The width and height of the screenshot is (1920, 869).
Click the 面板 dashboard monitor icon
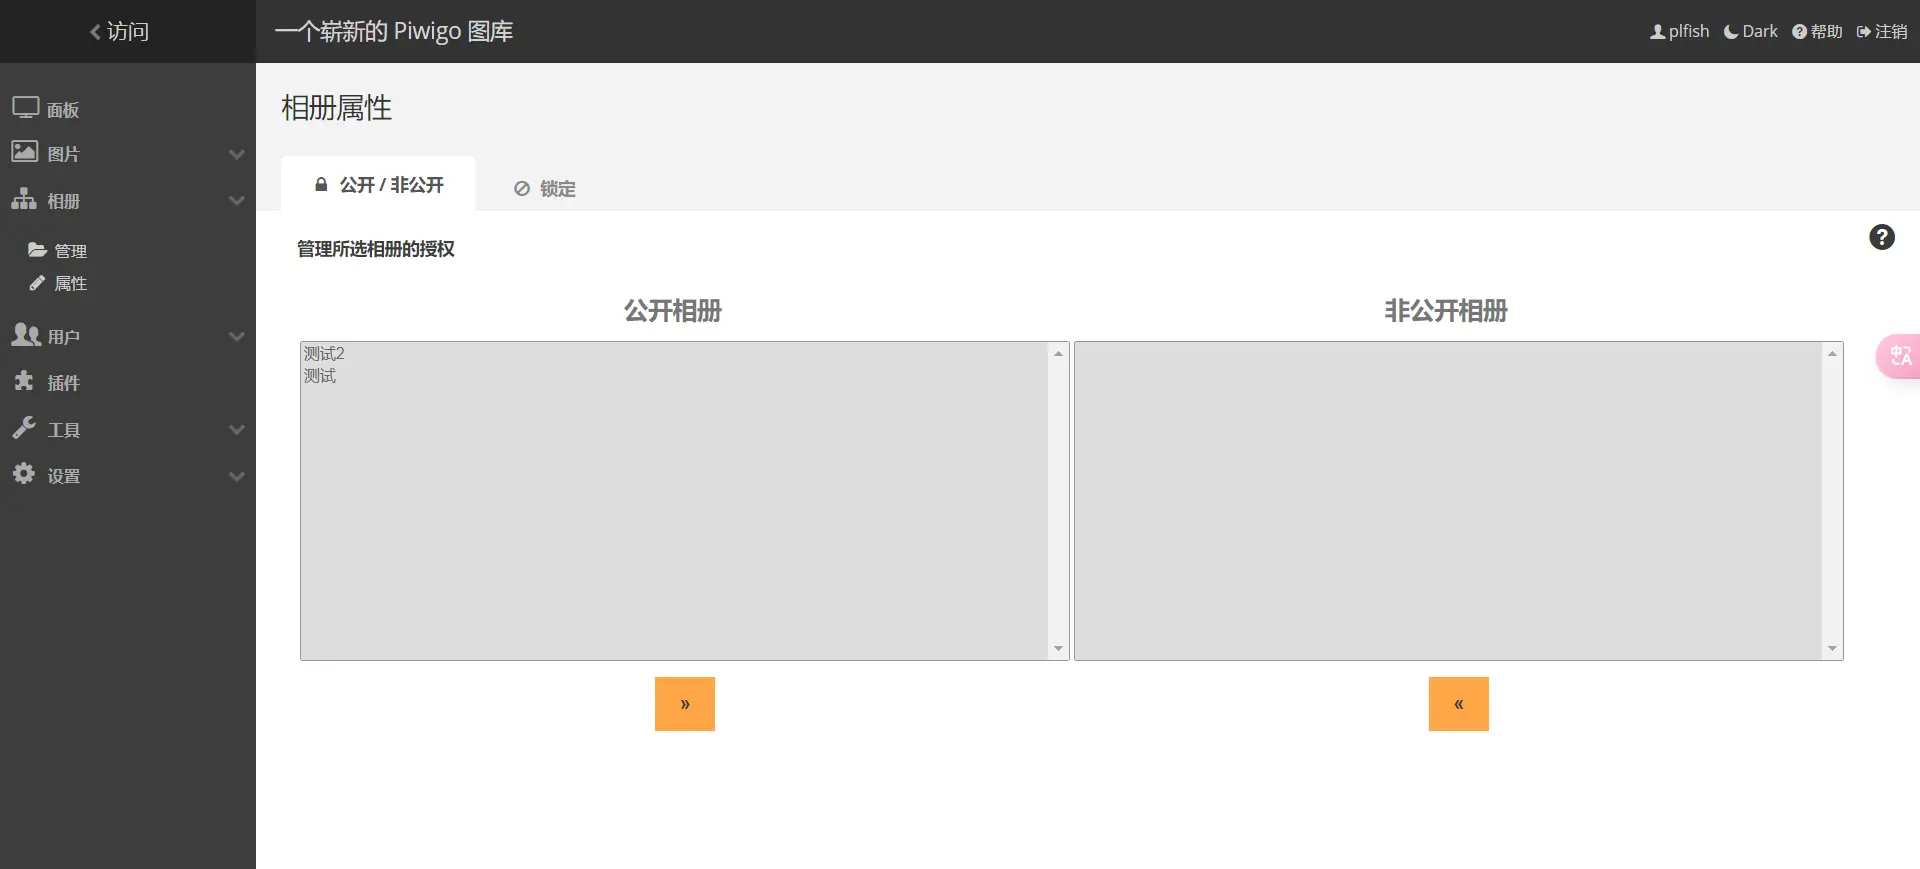(x=25, y=107)
